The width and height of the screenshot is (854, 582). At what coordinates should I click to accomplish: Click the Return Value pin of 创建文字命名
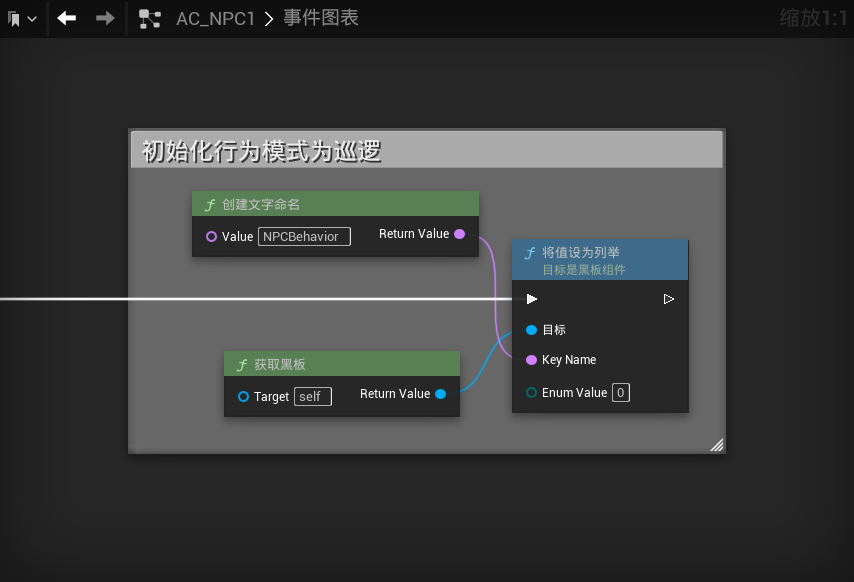click(460, 234)
